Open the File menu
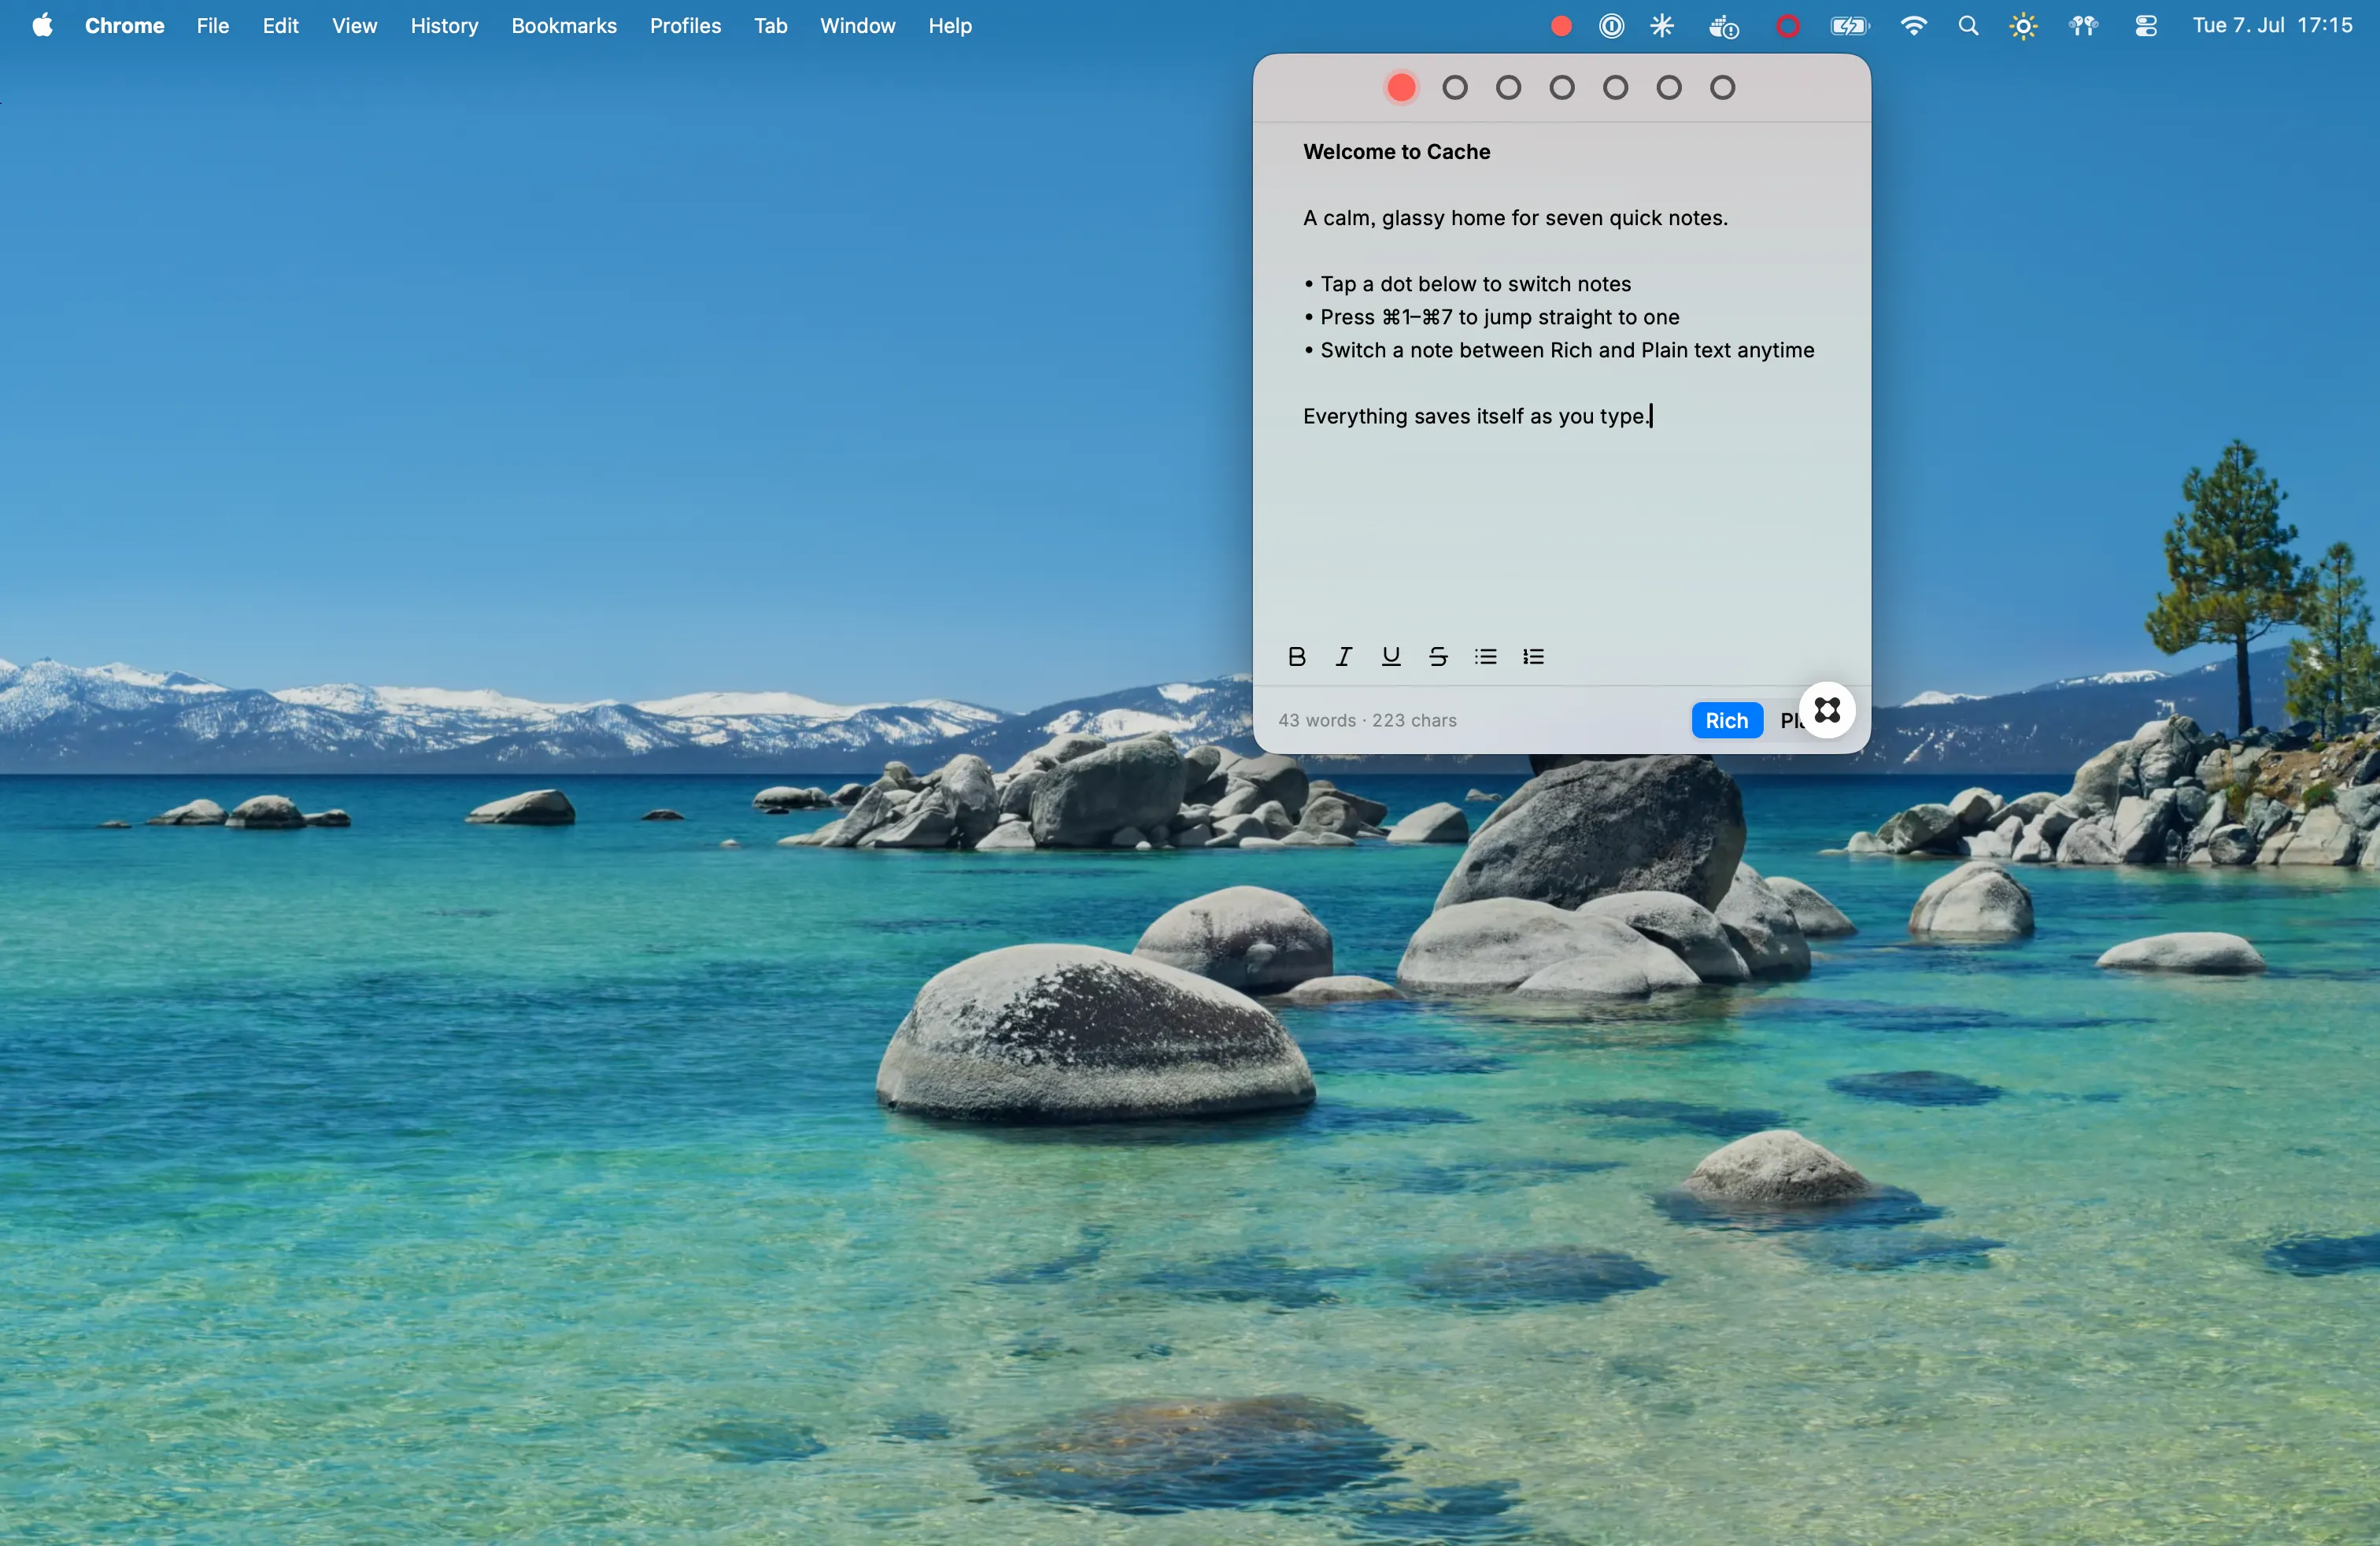Image resolution: width=2380 pixels, height=1546 pixels. point(213,26)
